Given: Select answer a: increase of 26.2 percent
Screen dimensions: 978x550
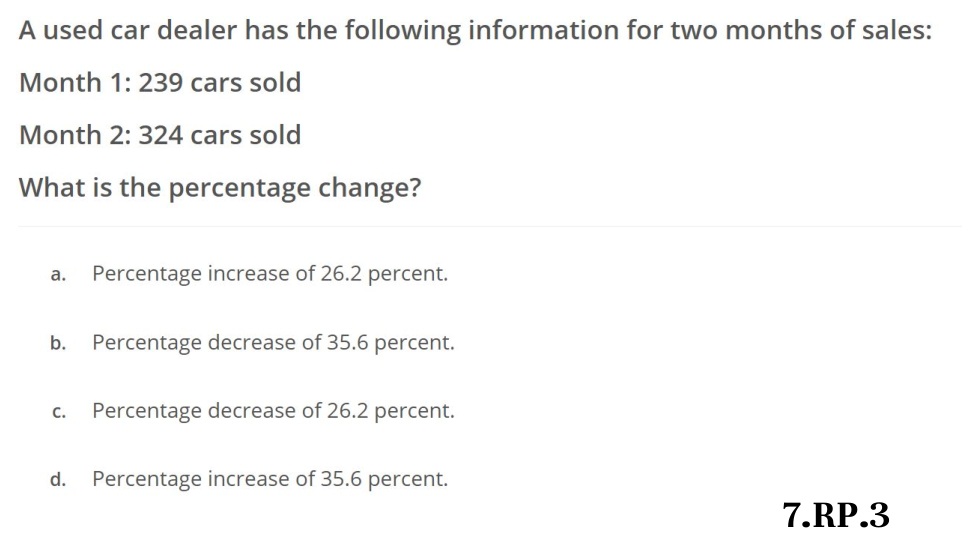Looking at the screenshot, I should (269, 274).
